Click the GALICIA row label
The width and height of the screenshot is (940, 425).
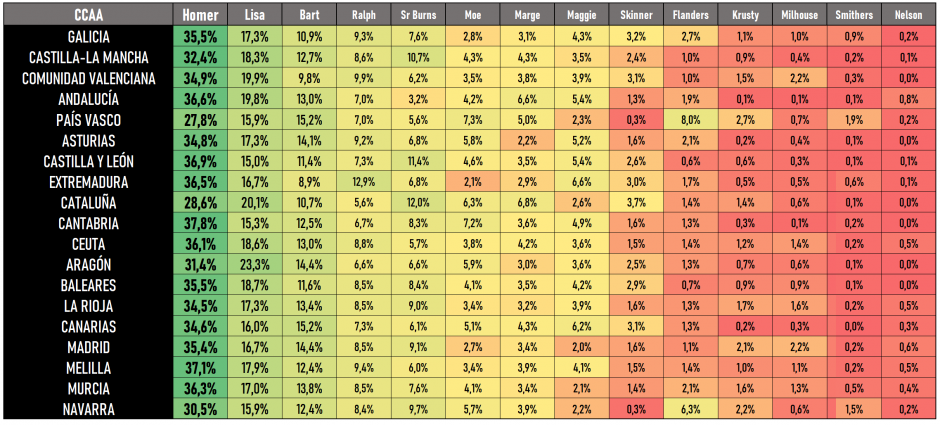[86, 36]
